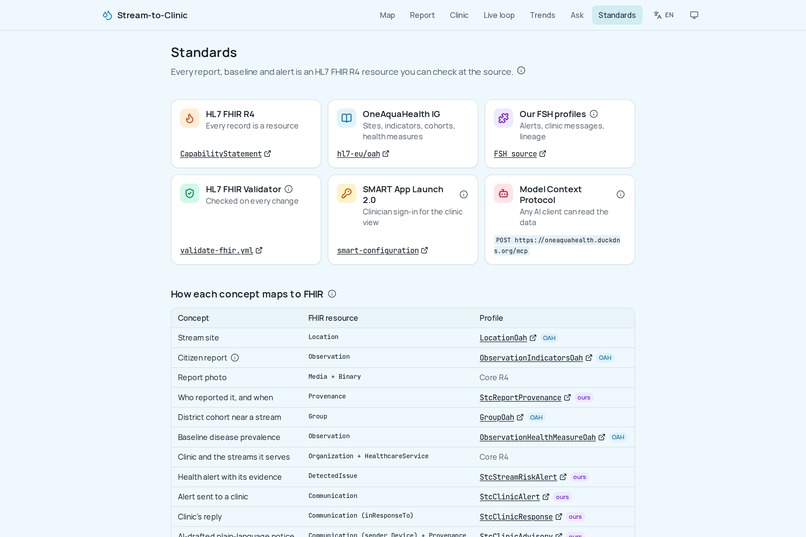
Task: Click the Model Context Protocol robot icon
Action: pos(503,193)
